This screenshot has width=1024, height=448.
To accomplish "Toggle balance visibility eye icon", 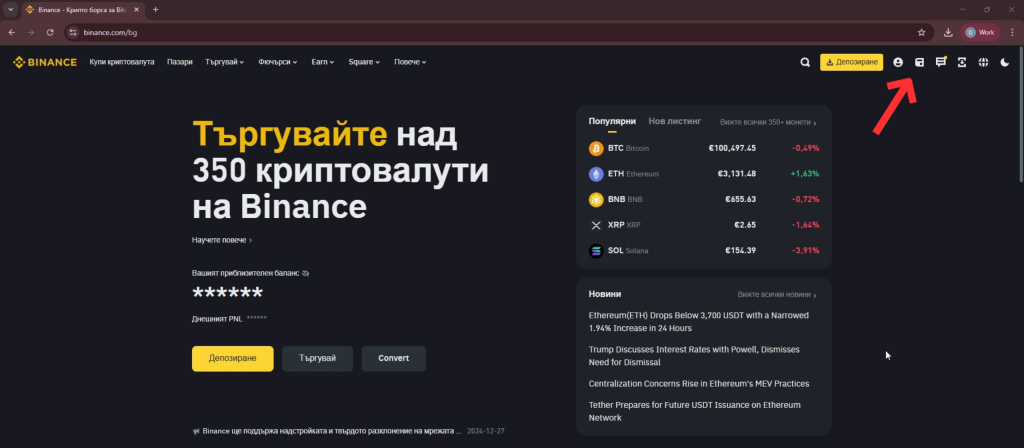I will click(306, 273).
